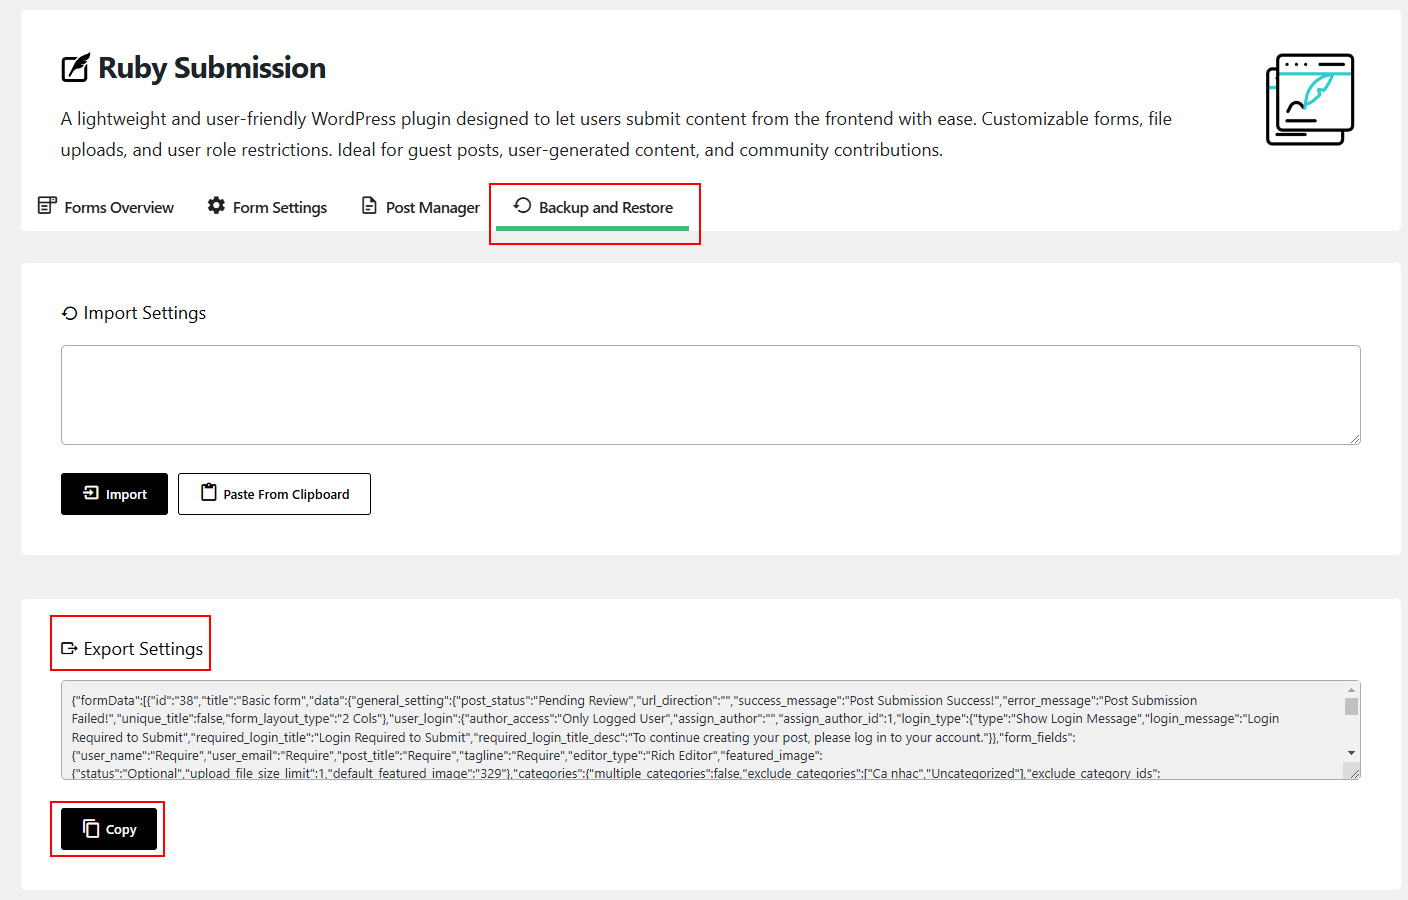Click the Backup and Restore circular arrow icon
This screenshot has width=1408, height=900.
(522, 205)
